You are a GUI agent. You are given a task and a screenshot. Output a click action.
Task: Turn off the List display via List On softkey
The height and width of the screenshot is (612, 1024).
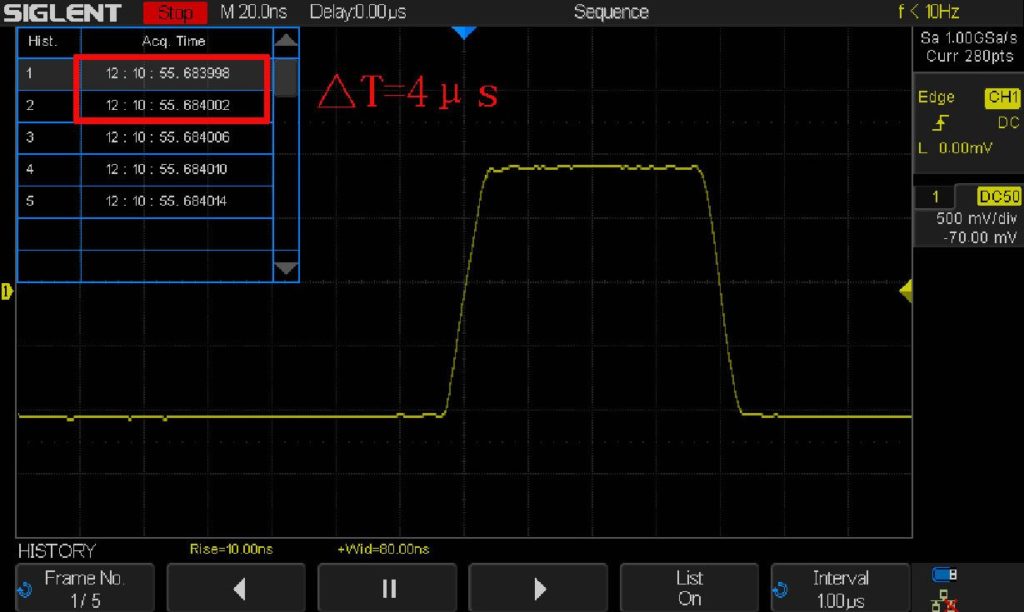coord(688,587)
